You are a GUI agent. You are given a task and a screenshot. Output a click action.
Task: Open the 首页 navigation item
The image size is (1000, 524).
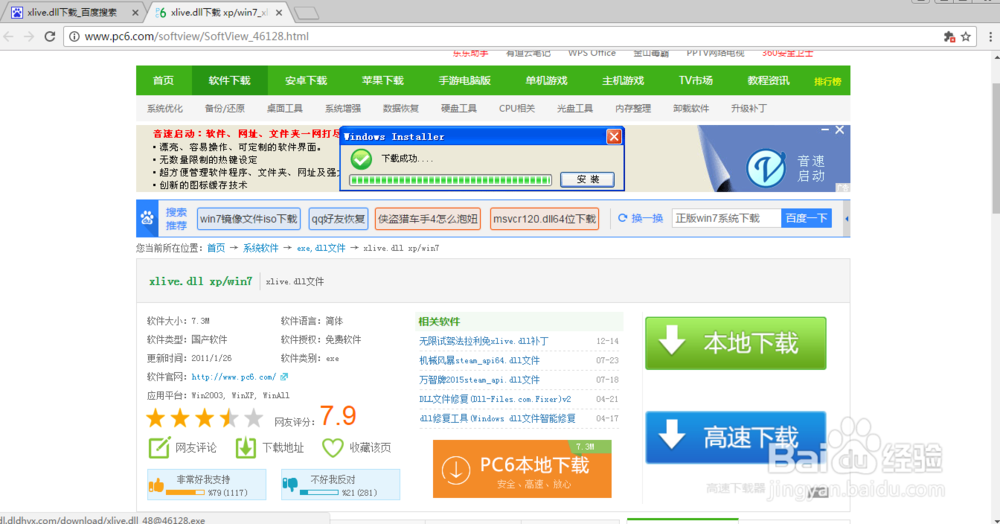[163, 80]
